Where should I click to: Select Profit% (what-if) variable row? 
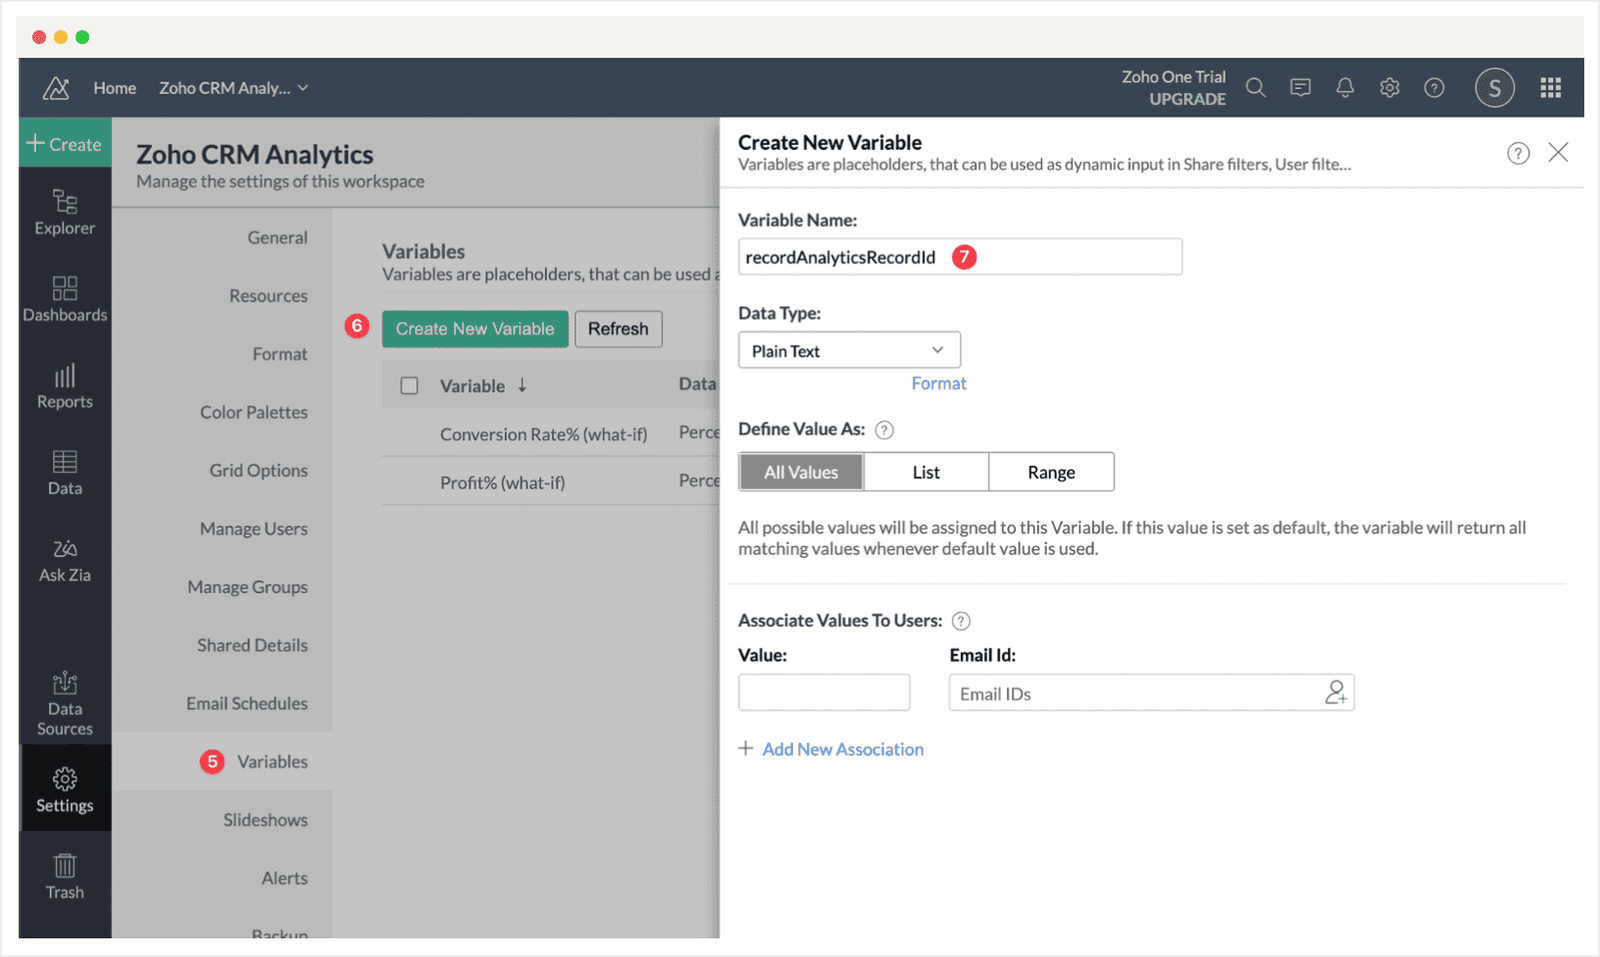(x=550, y=482)
